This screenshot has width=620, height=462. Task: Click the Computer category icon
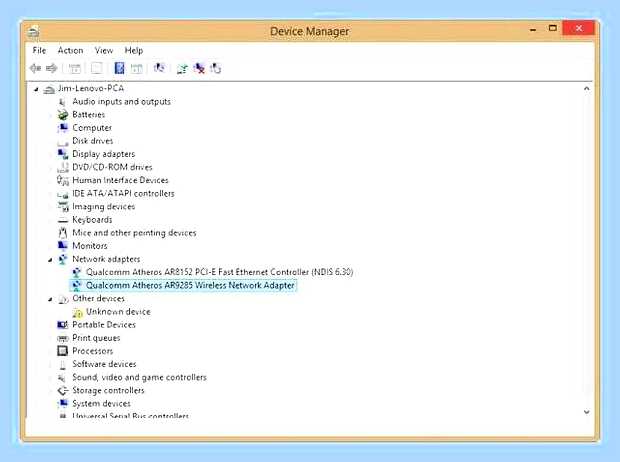(62, 128)
